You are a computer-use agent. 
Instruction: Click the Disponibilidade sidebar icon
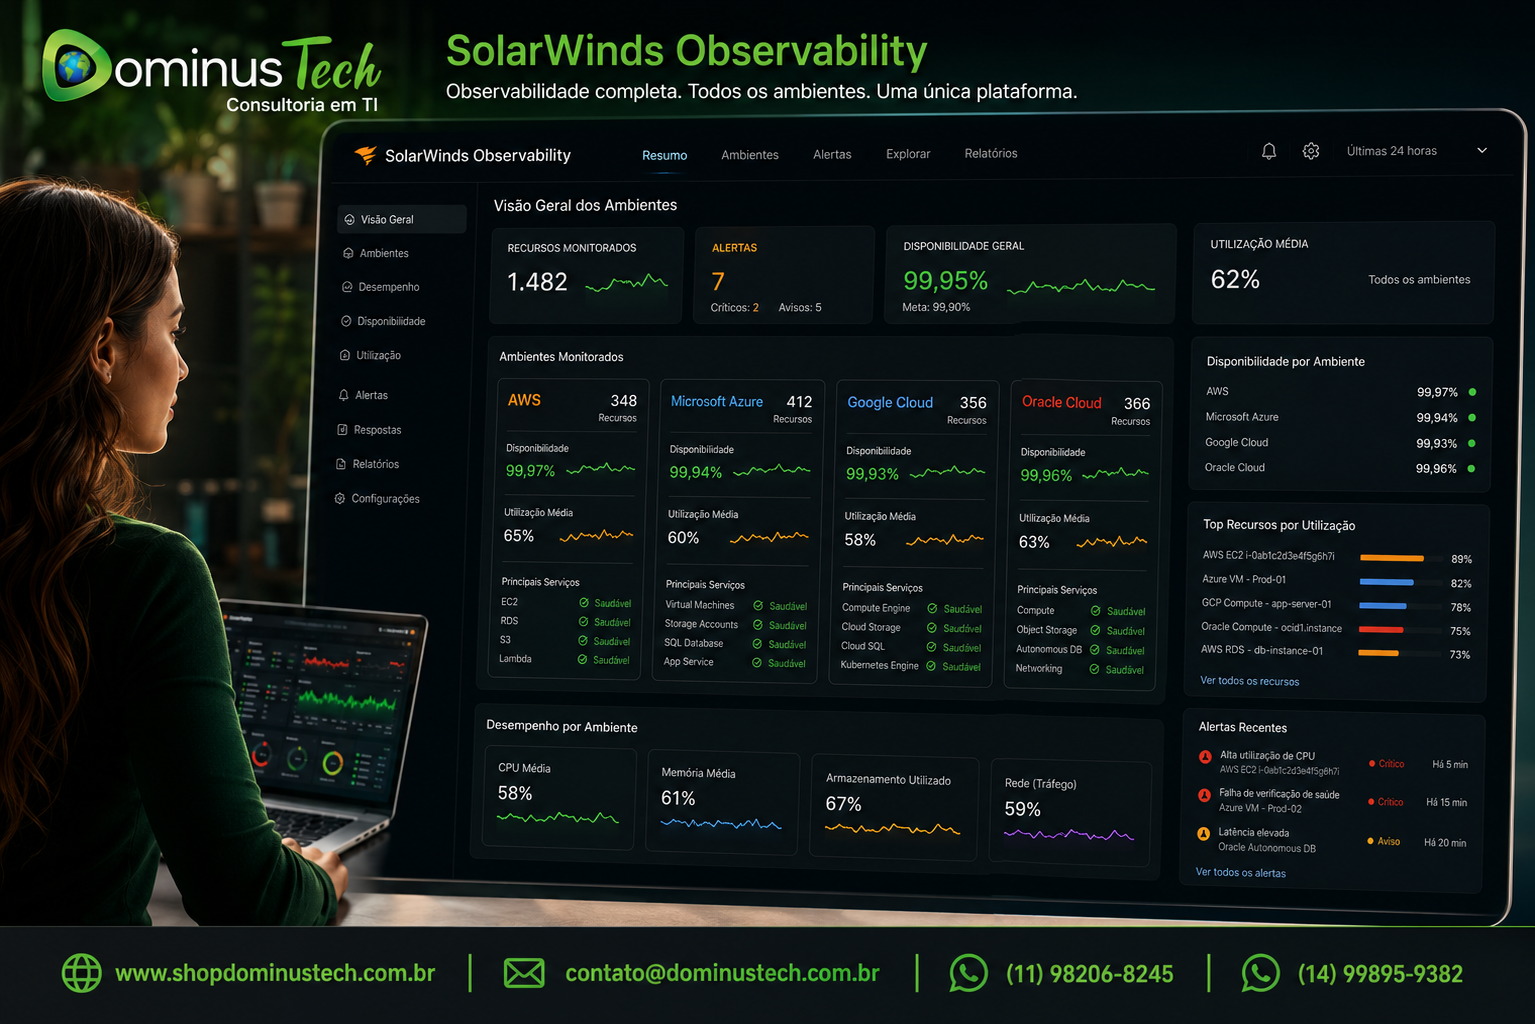pos(346,321)
